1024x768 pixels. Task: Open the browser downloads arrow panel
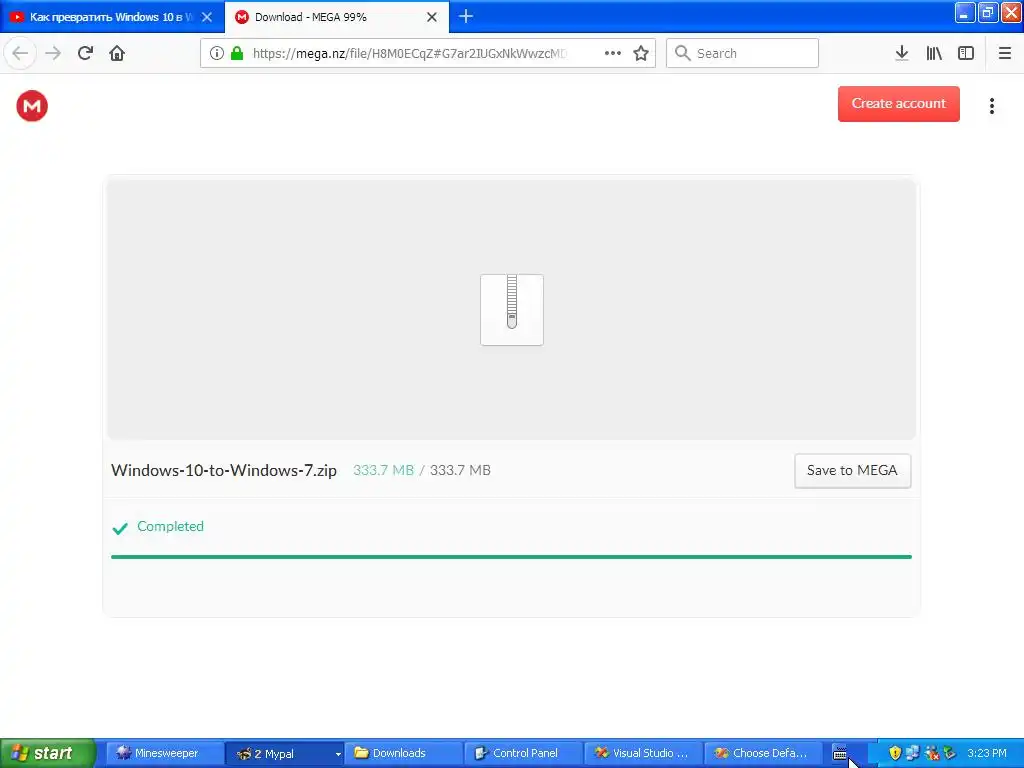tap(902, 53)
